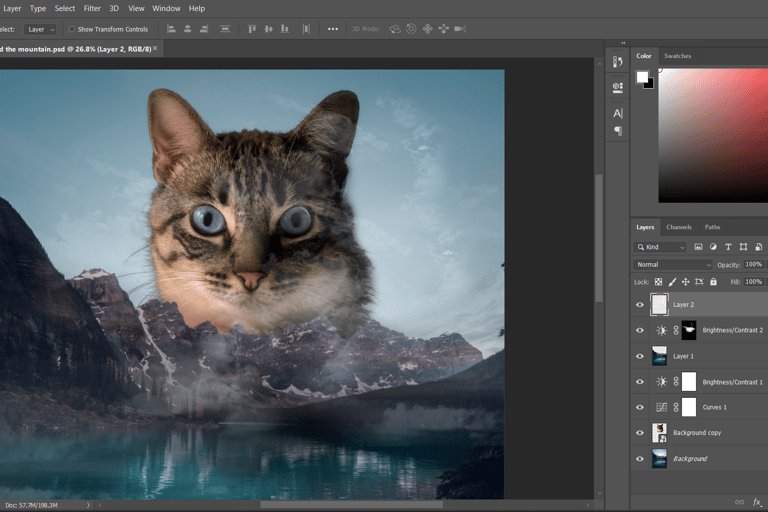Viewport: 768px width, 512px height.
Task: Distribute vertically icon in options bar
Action: (x=225, y=29)
